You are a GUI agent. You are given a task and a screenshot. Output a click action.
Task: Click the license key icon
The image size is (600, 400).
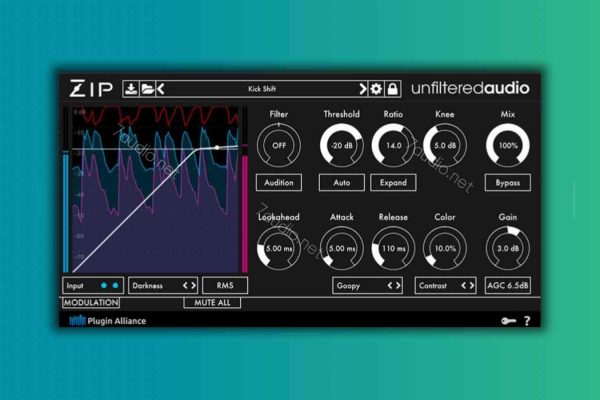coord(509,321)
